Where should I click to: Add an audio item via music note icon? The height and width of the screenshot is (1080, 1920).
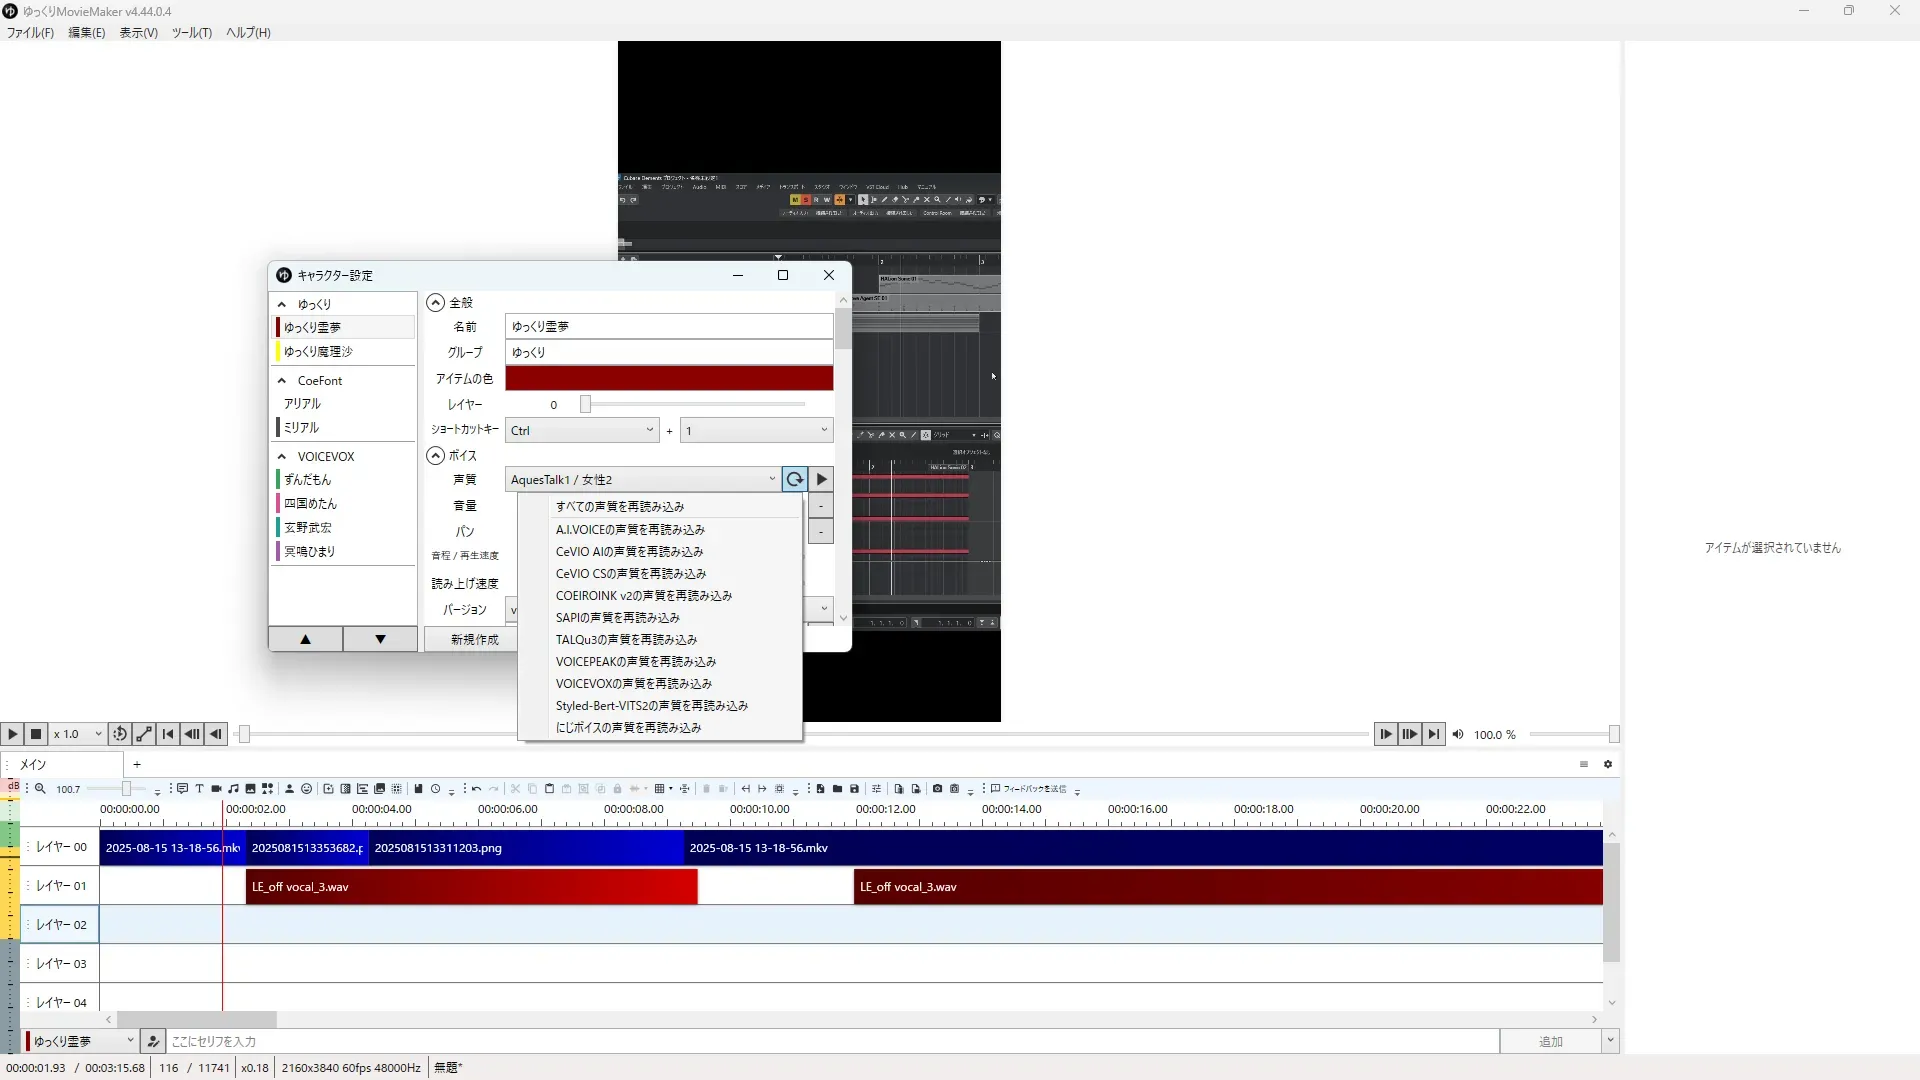point(233,789)
